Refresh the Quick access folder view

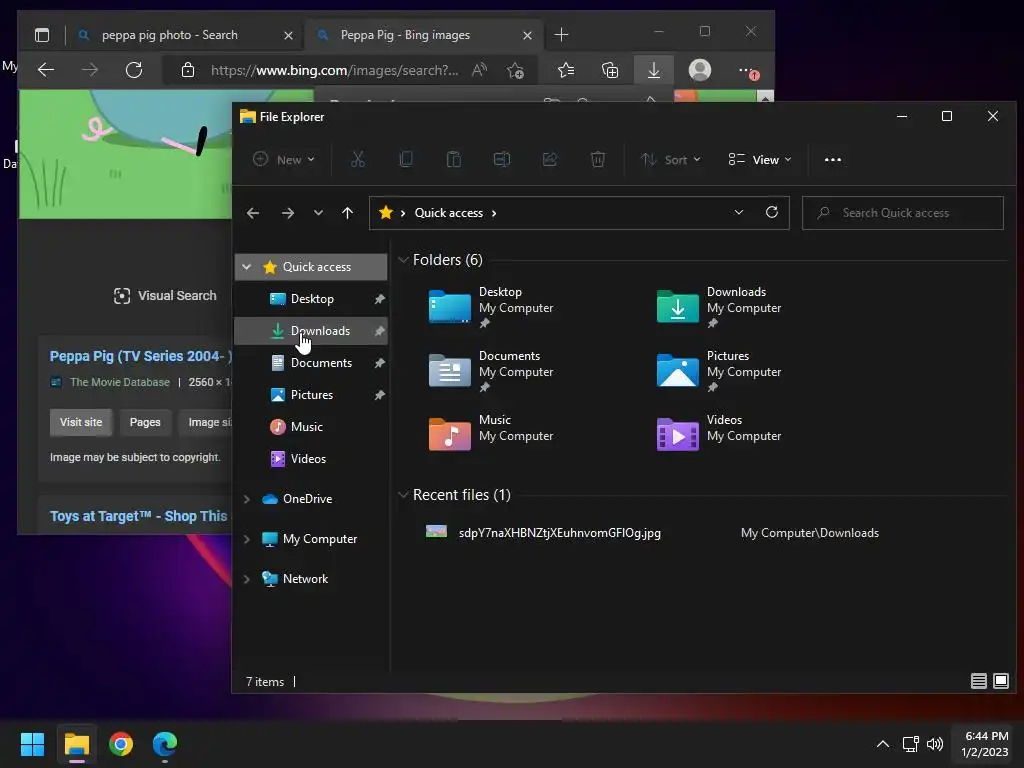[x=772, y=212]
